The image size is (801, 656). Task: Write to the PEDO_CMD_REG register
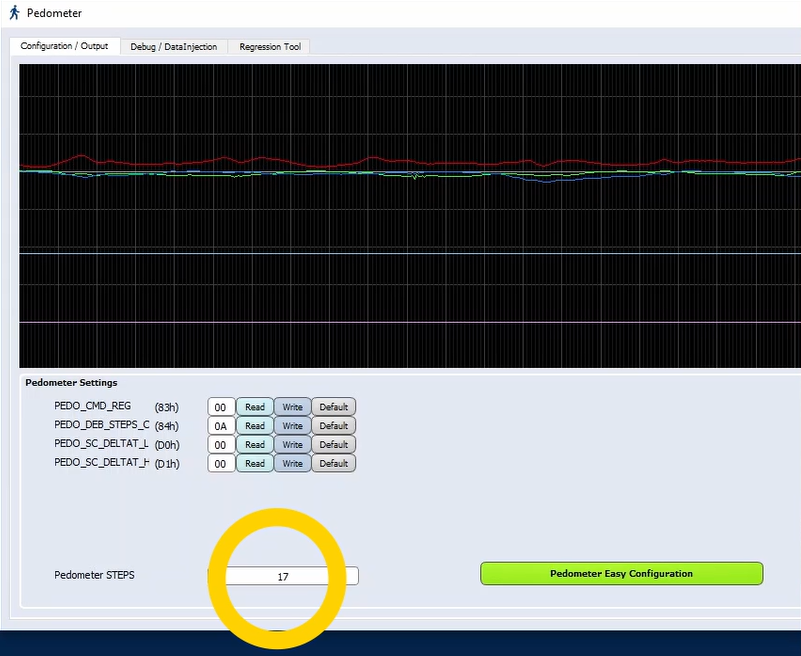pos(292,407)
